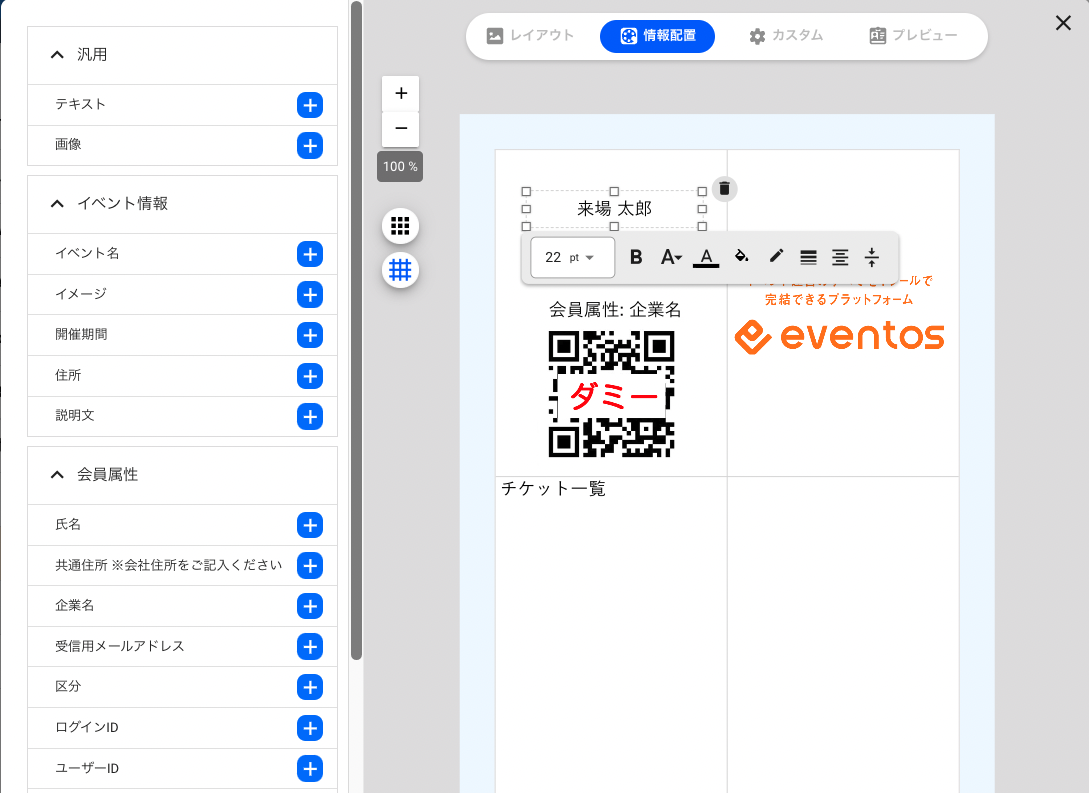Select the dummy QR code element
The width and height of the screenshot is (1089, 793).
click(611, 394)
